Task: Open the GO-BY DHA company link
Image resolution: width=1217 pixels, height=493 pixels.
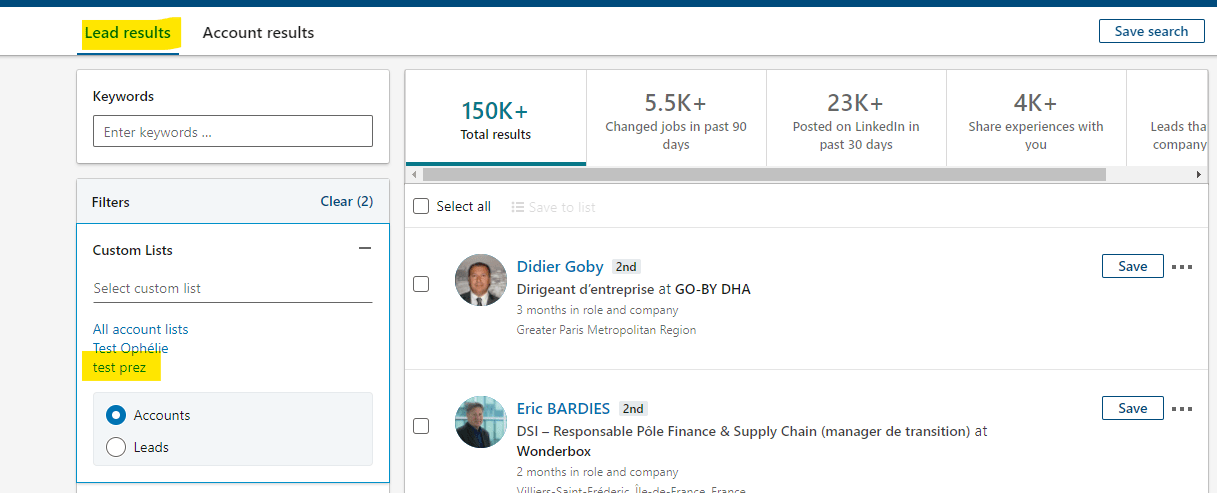Action: 712,289
